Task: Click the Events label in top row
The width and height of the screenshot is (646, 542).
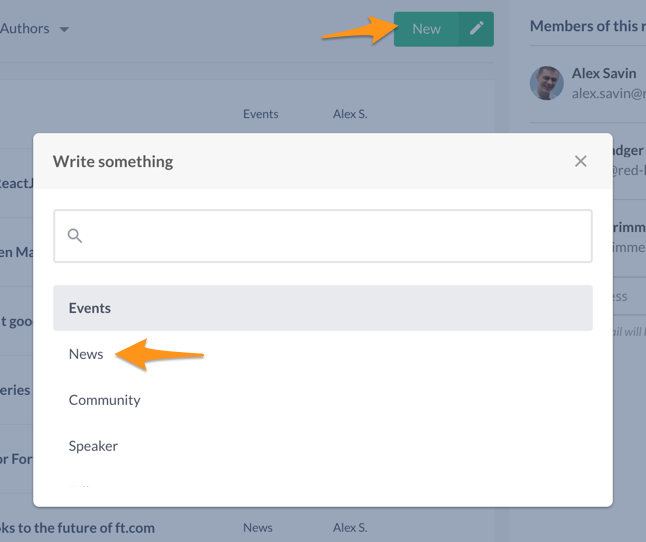Action: coord(260,114)
